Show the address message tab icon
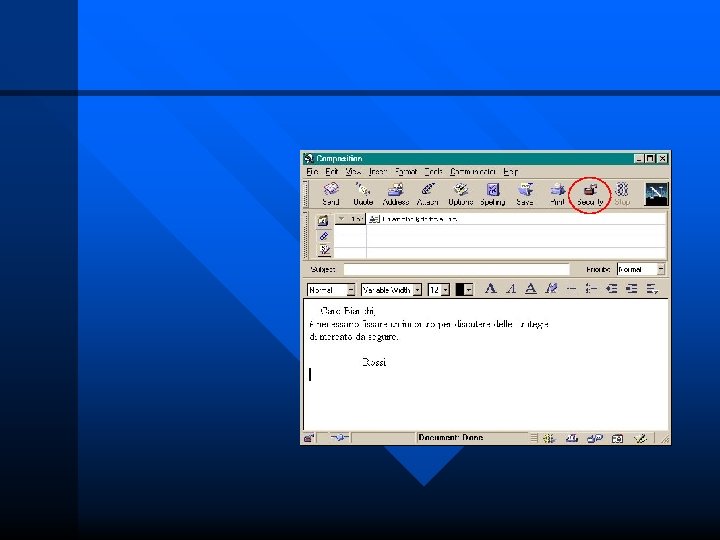Viewport: 720px width, 540px height. click(x=323, y=221)
